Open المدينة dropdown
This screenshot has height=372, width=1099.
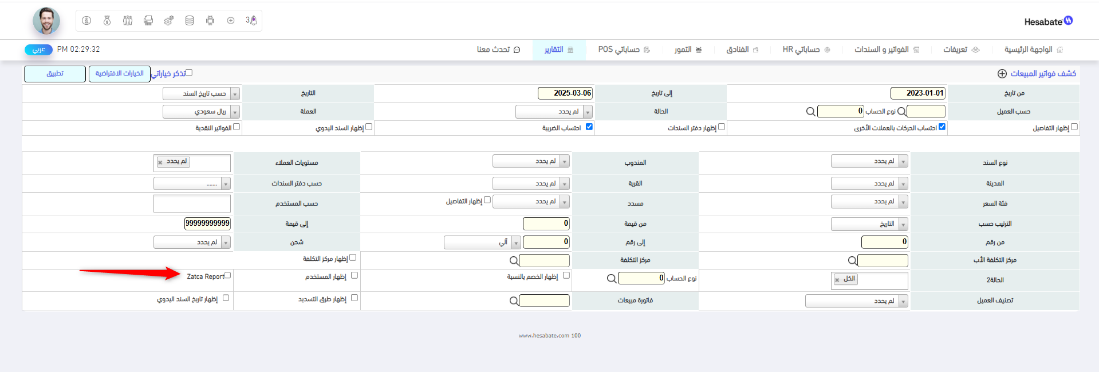click(870, 184)
